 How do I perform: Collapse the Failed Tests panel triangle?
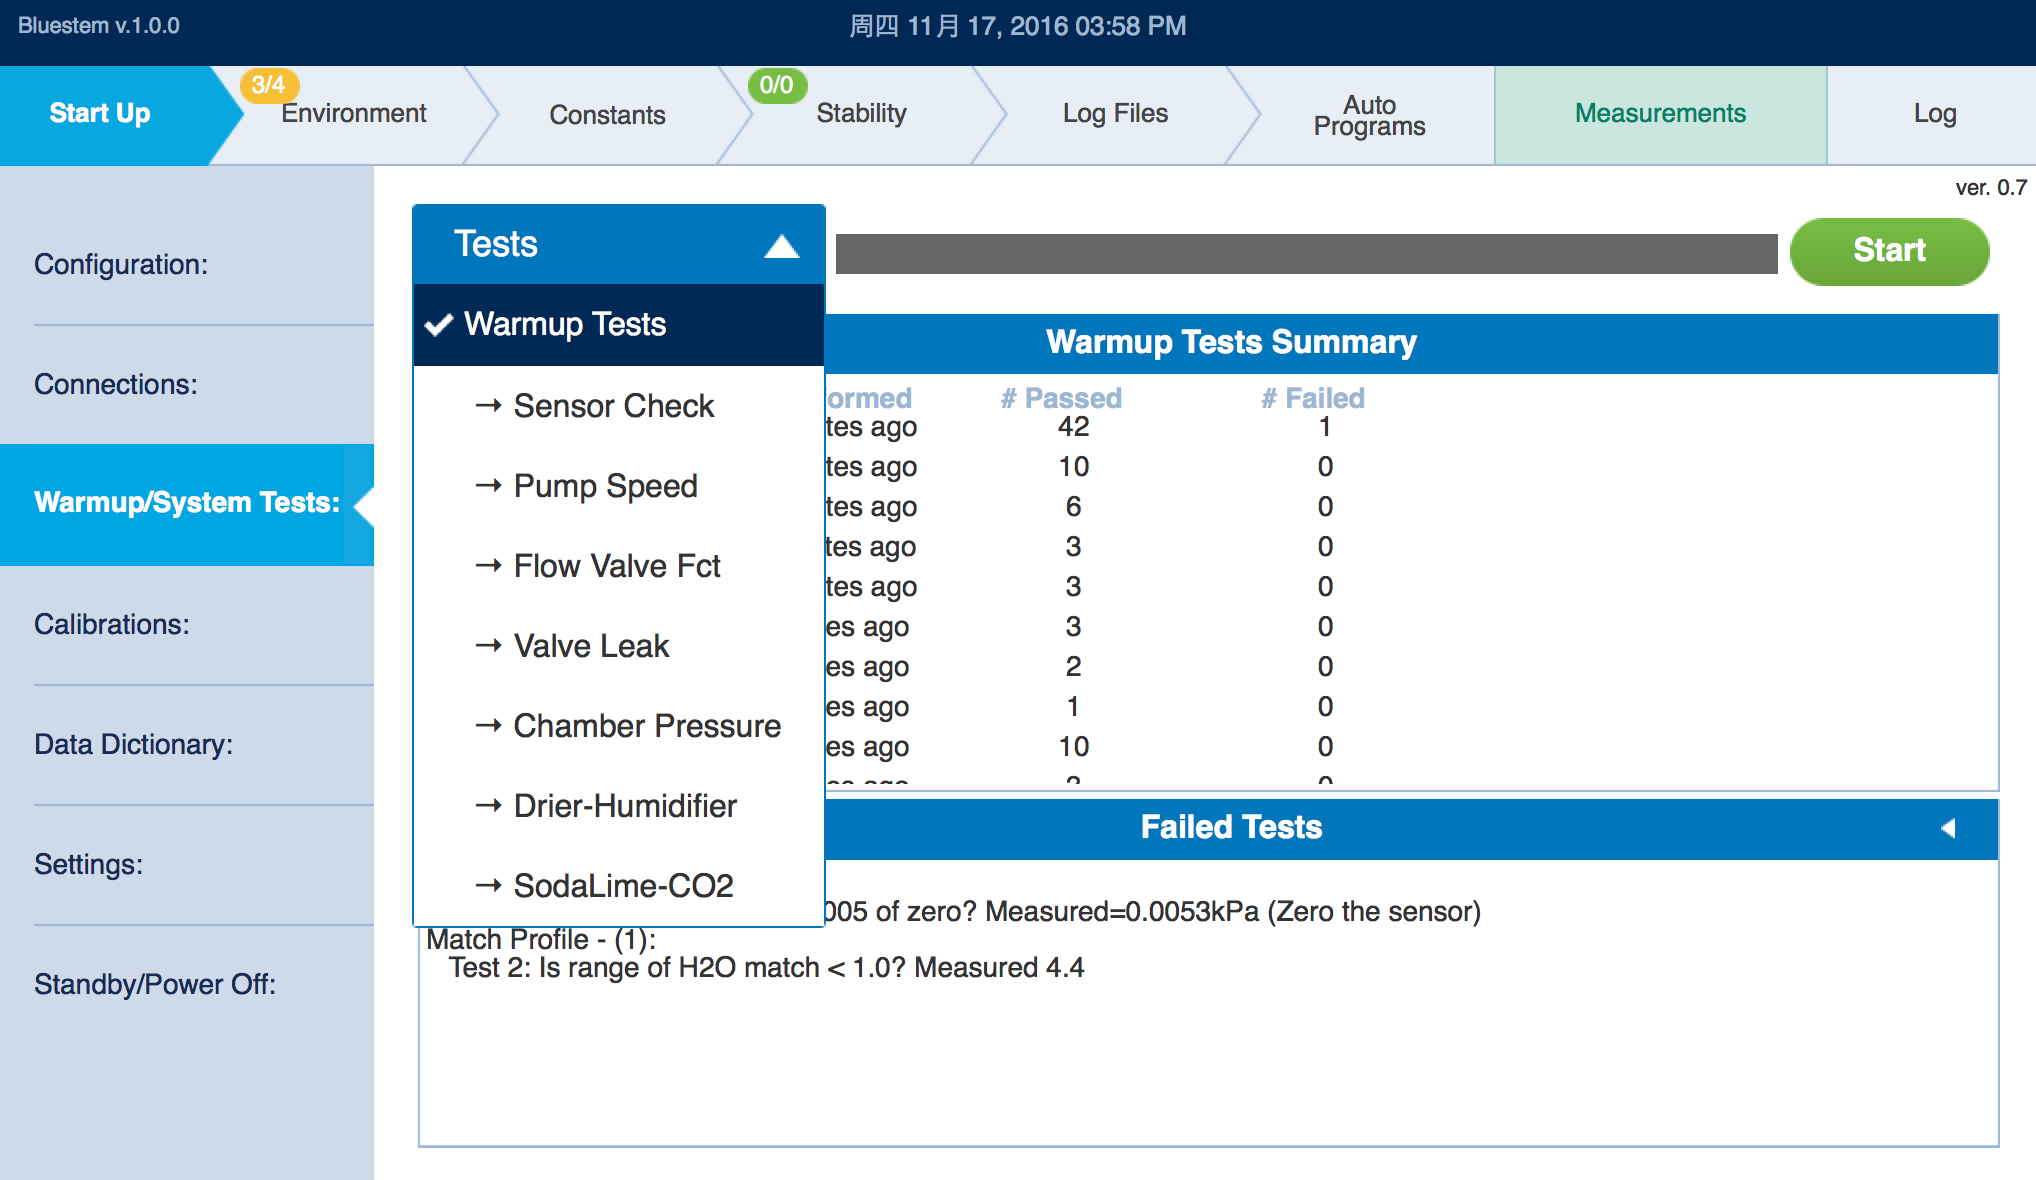[1947, 828]
